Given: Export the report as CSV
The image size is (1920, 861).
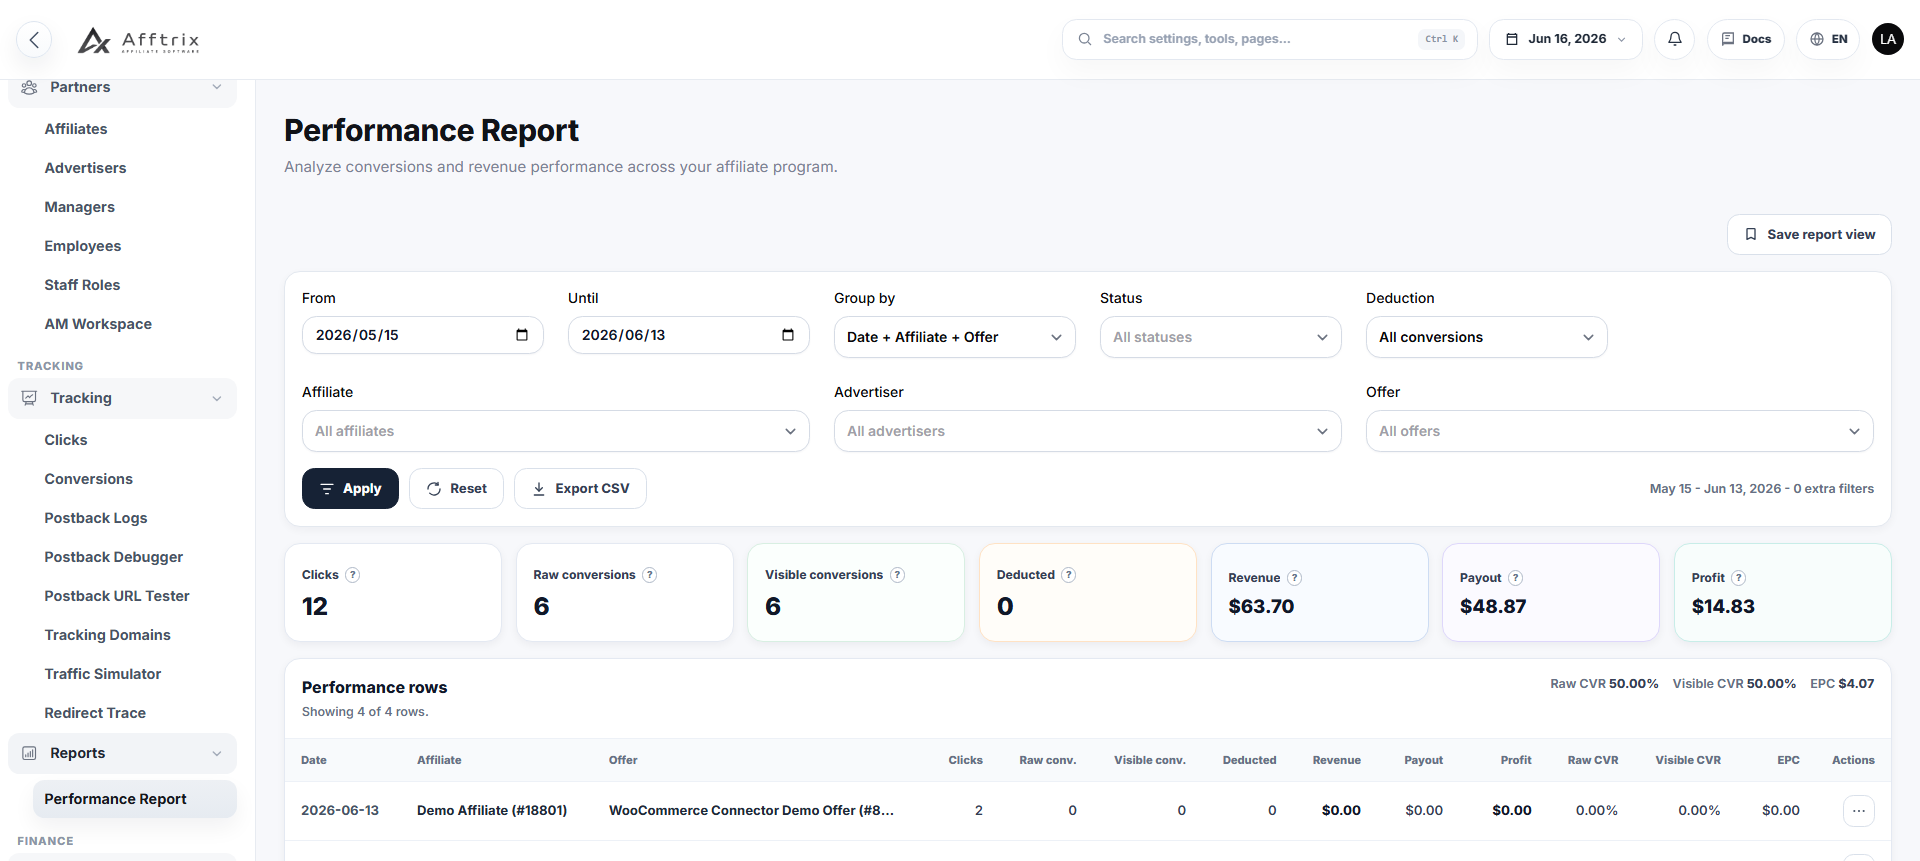Looking at the screenshot, I should pyautogui.click(x=580, y=489).
